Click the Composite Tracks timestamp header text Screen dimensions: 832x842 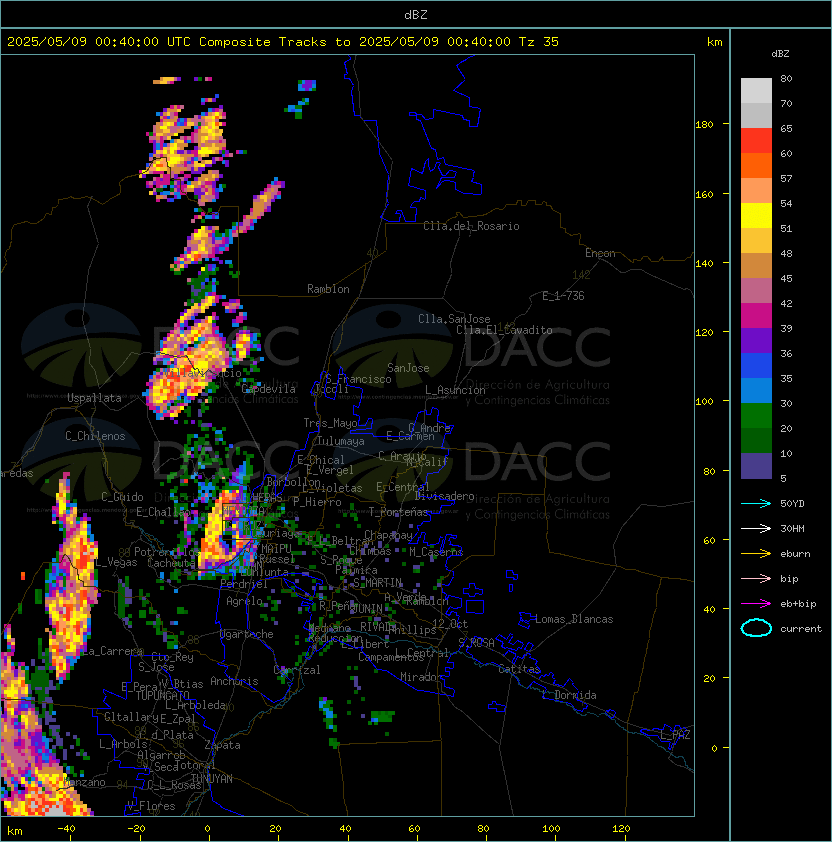[x=283, y=42]
